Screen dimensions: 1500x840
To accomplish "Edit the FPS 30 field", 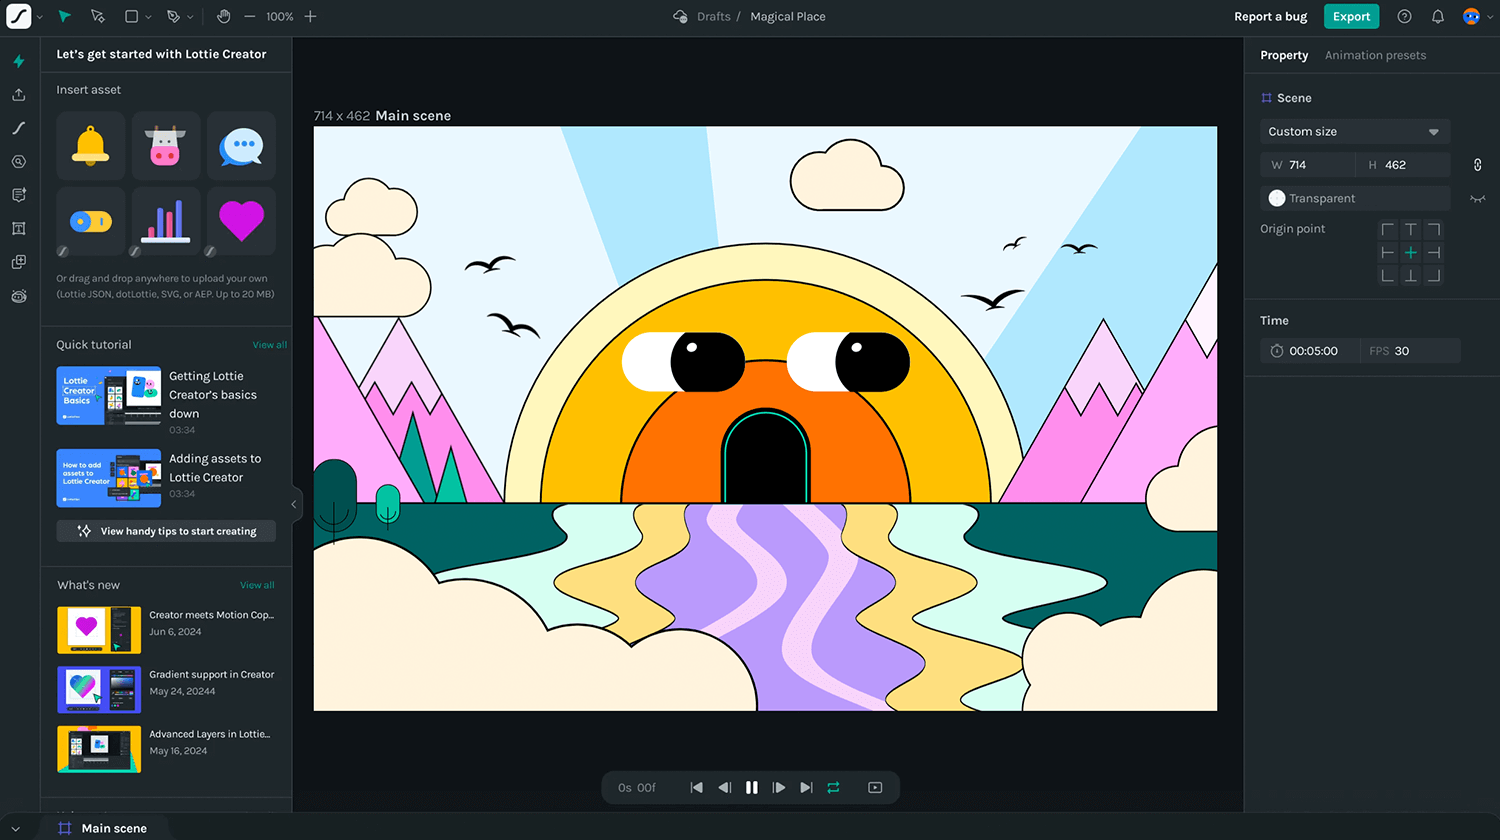I will click(x=1410, y=351).
